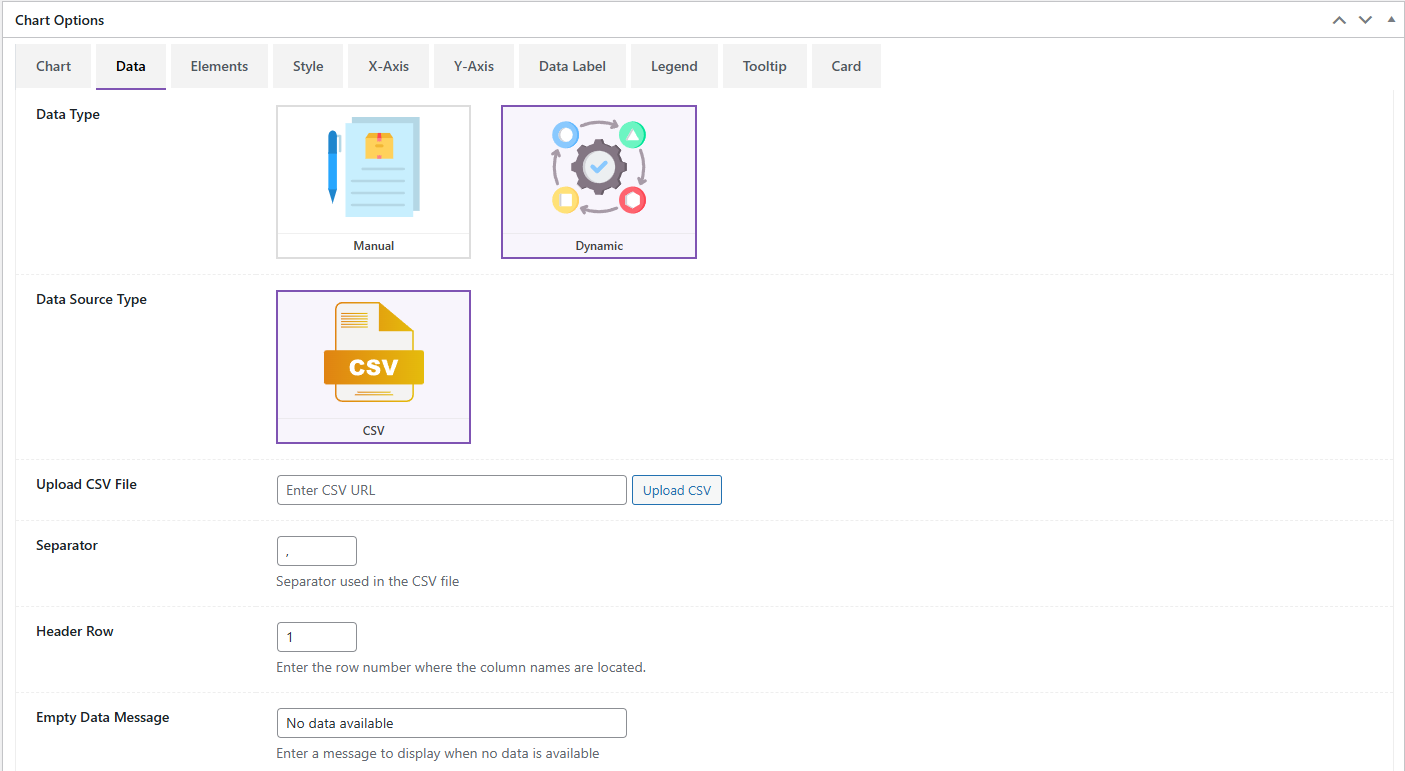
Task: Open the Data tab
Action: coord(131,66)
